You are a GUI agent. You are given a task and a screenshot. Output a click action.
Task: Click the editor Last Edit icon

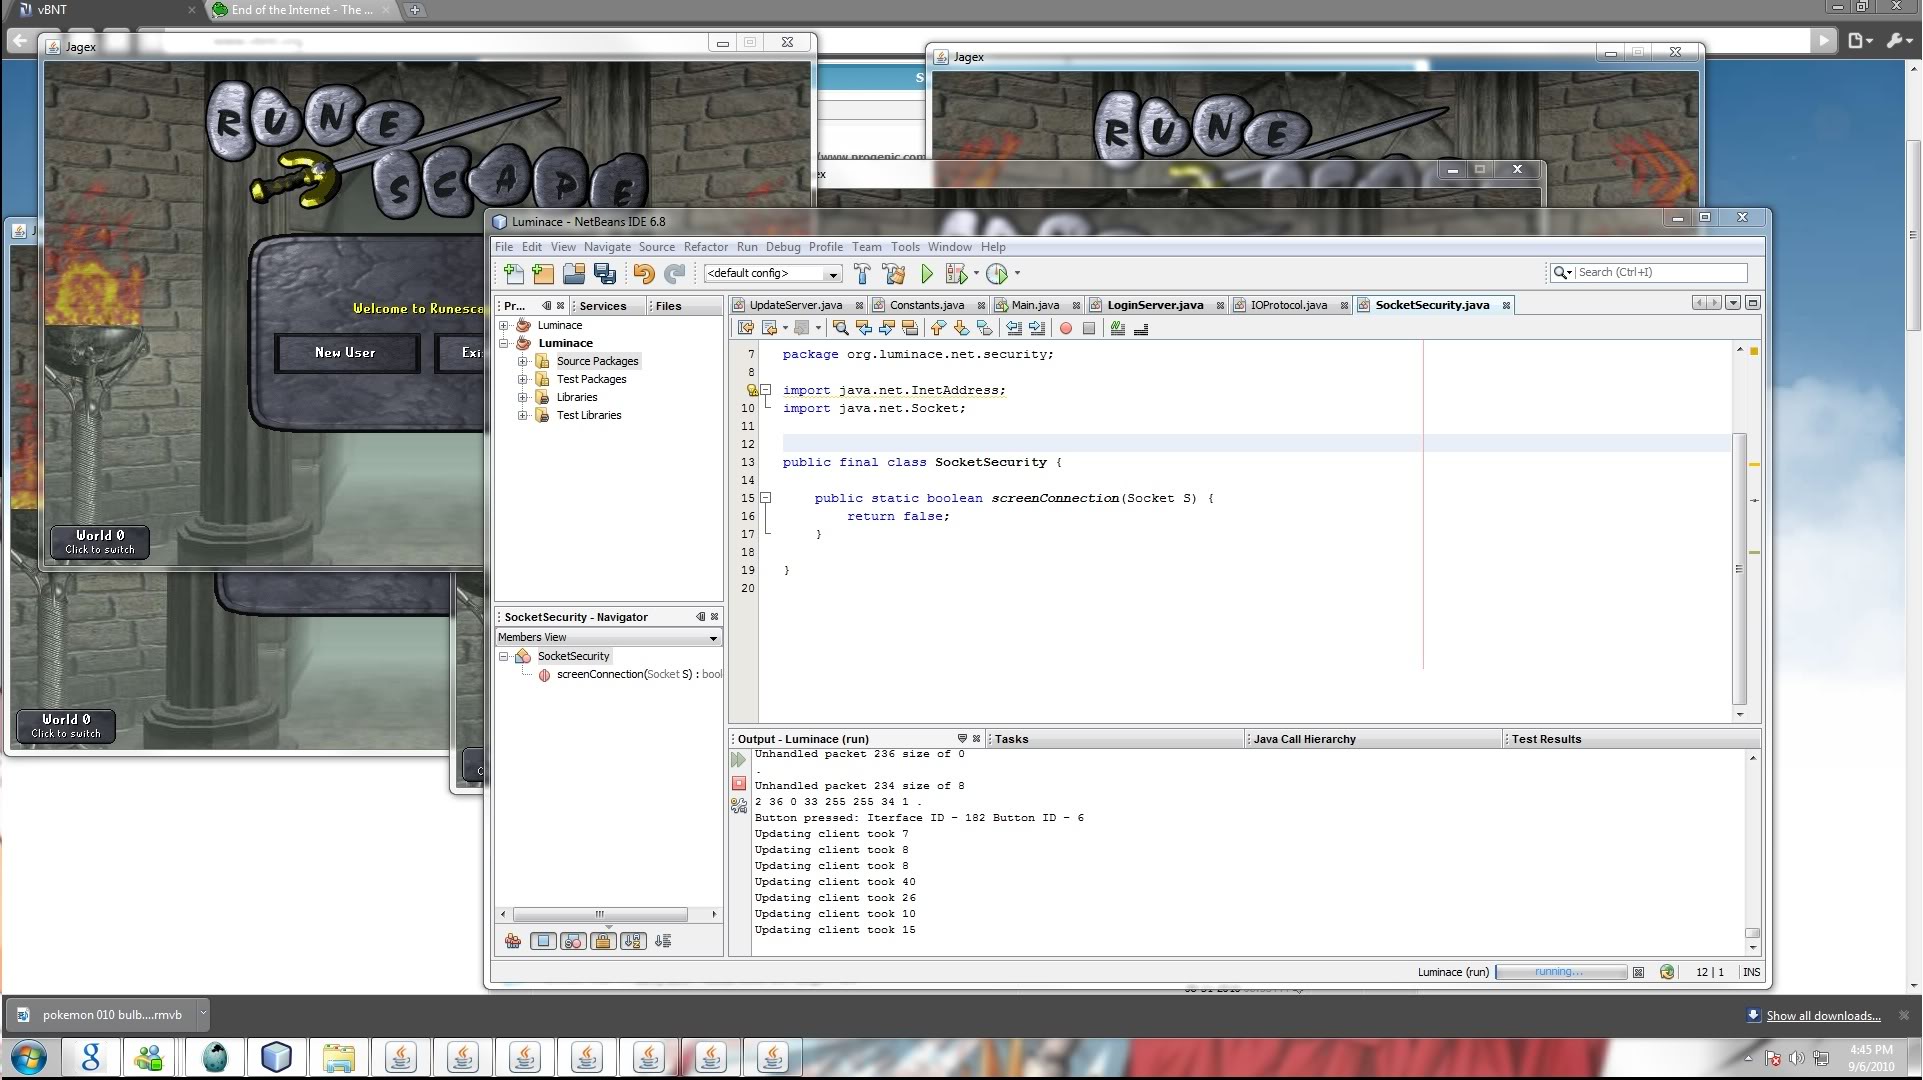point(746,328)
